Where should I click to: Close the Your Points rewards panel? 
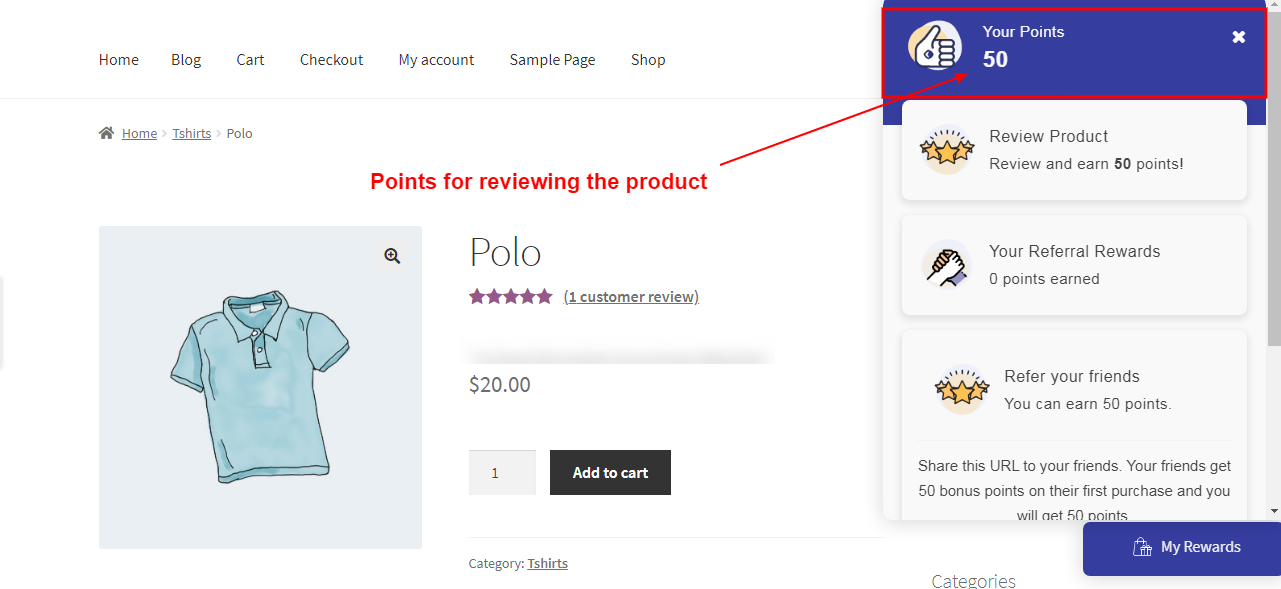(1238, 37)
